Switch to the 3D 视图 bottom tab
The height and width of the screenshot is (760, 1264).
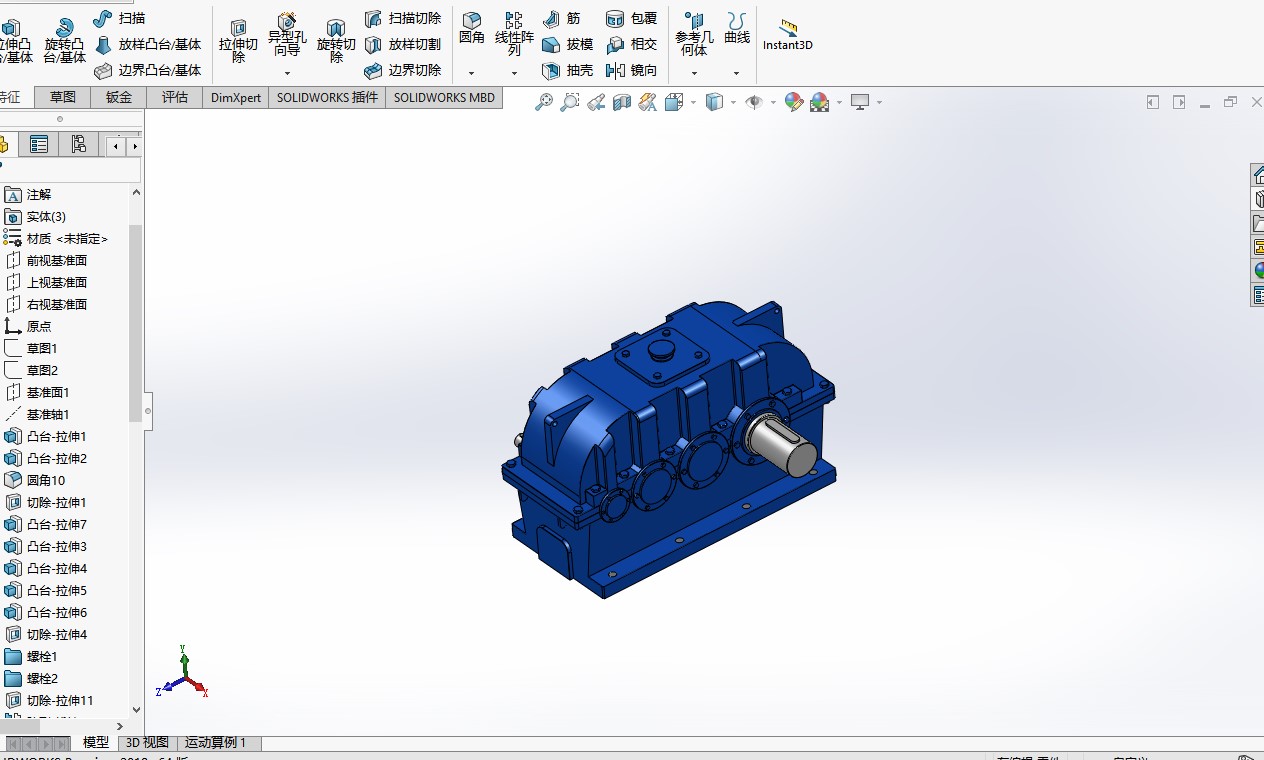pyautogui.click(x=147, y=743)
